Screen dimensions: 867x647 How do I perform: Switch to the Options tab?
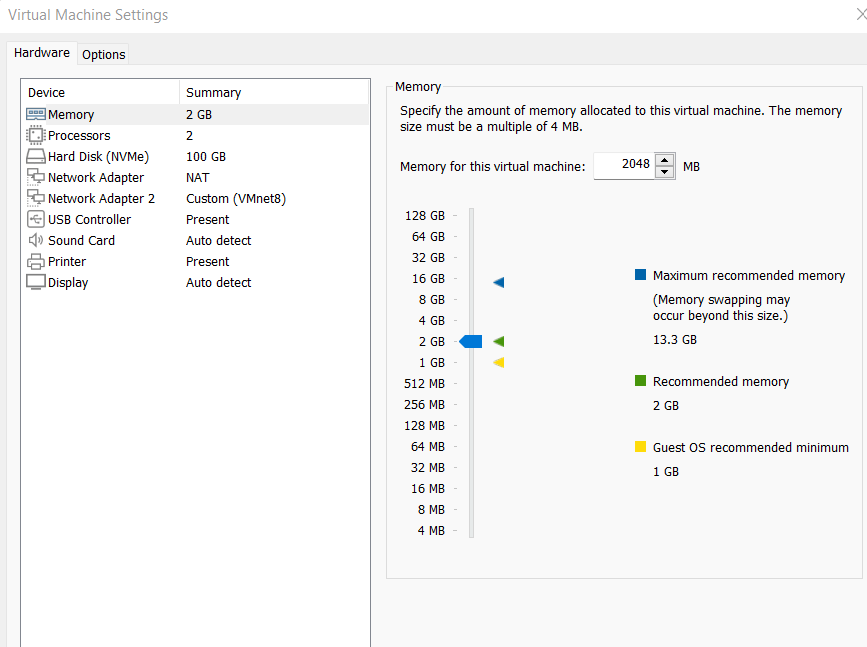click(x=104, y=54)
